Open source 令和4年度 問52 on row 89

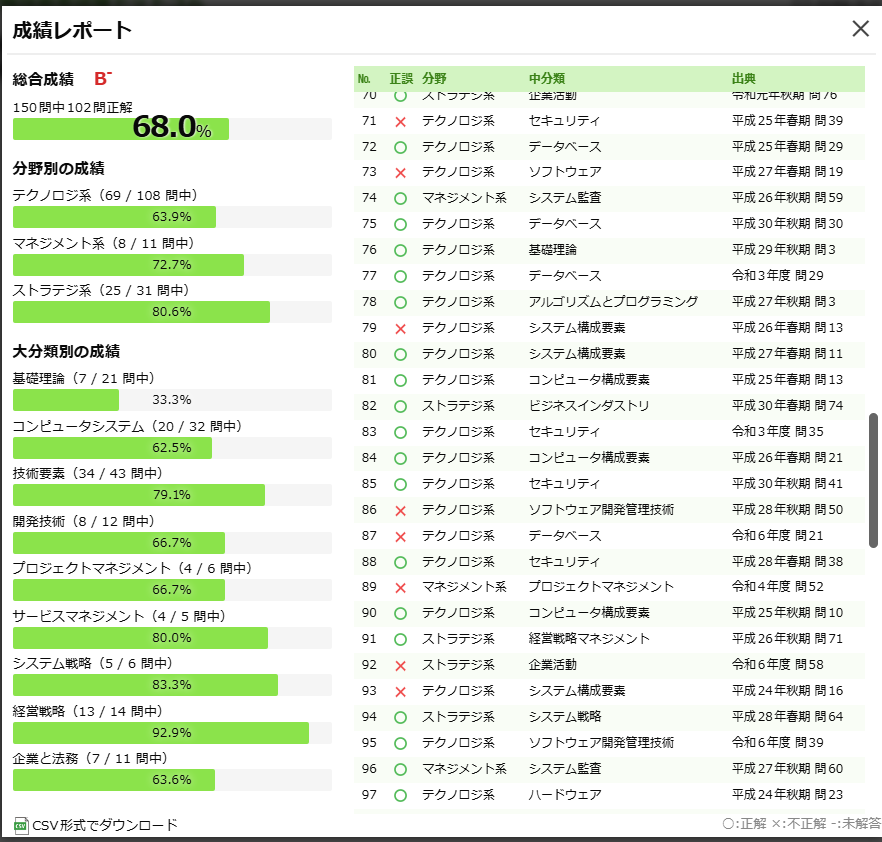coord(777,587)
